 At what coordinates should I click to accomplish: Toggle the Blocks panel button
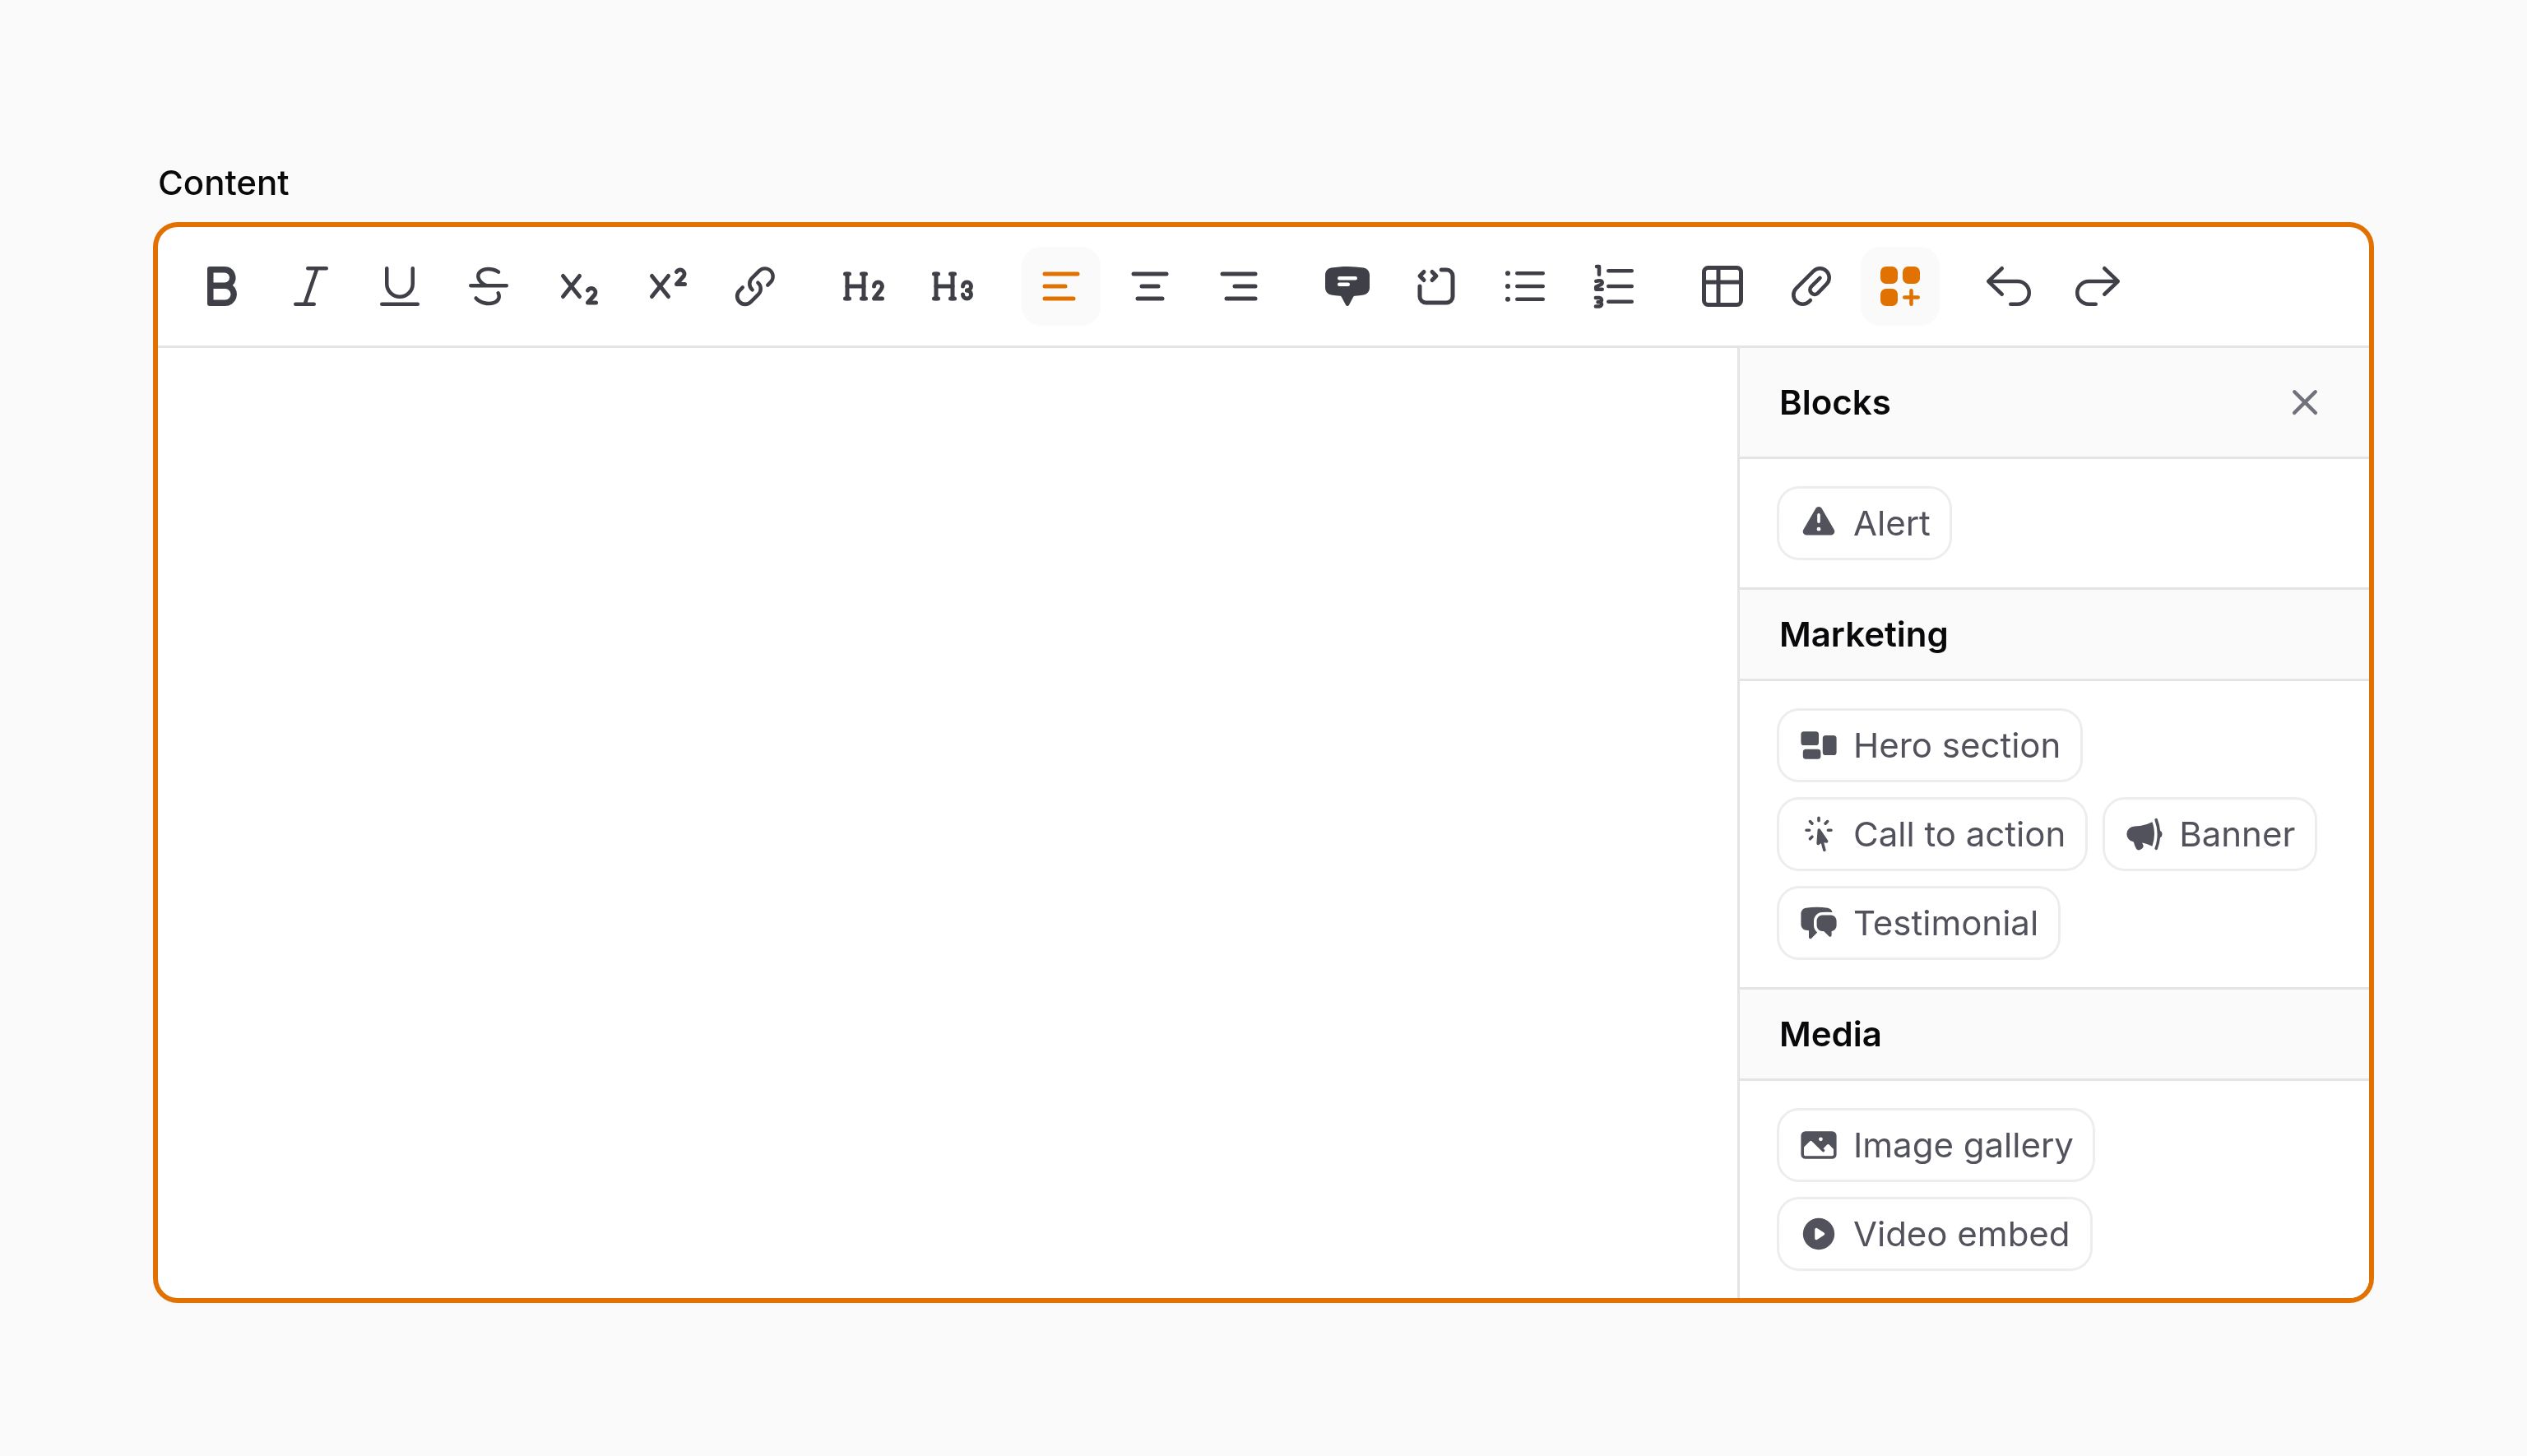(x=1900, y=287)
